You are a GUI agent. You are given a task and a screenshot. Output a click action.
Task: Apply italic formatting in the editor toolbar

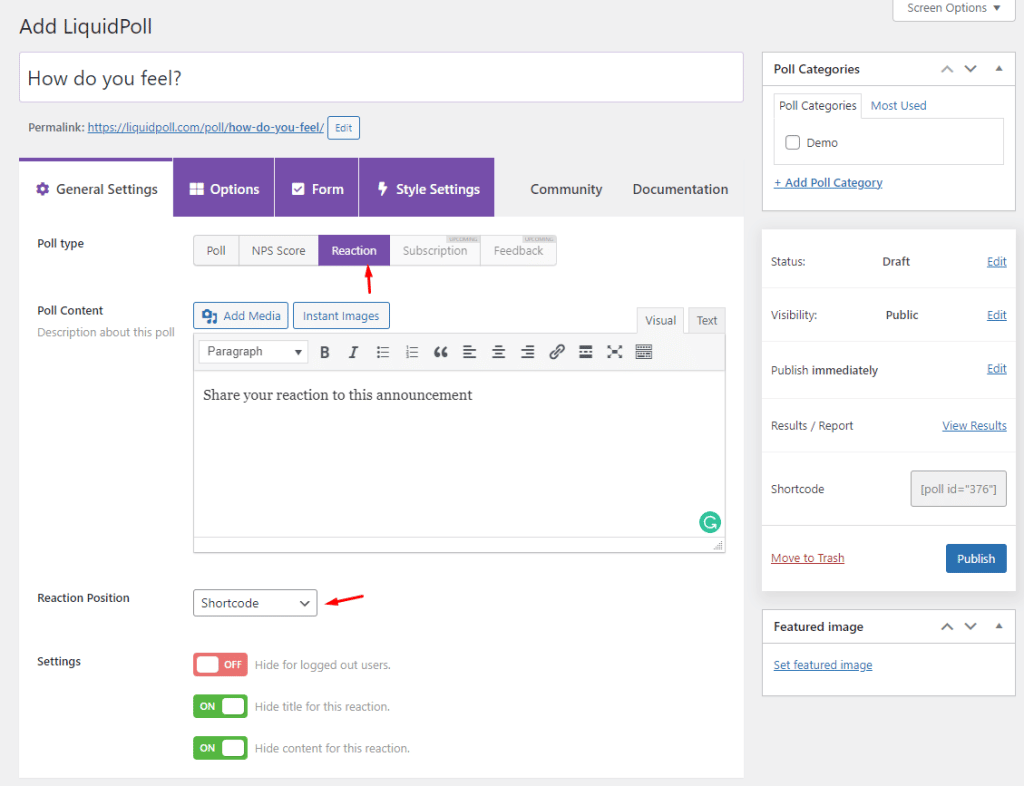(353, 353)
